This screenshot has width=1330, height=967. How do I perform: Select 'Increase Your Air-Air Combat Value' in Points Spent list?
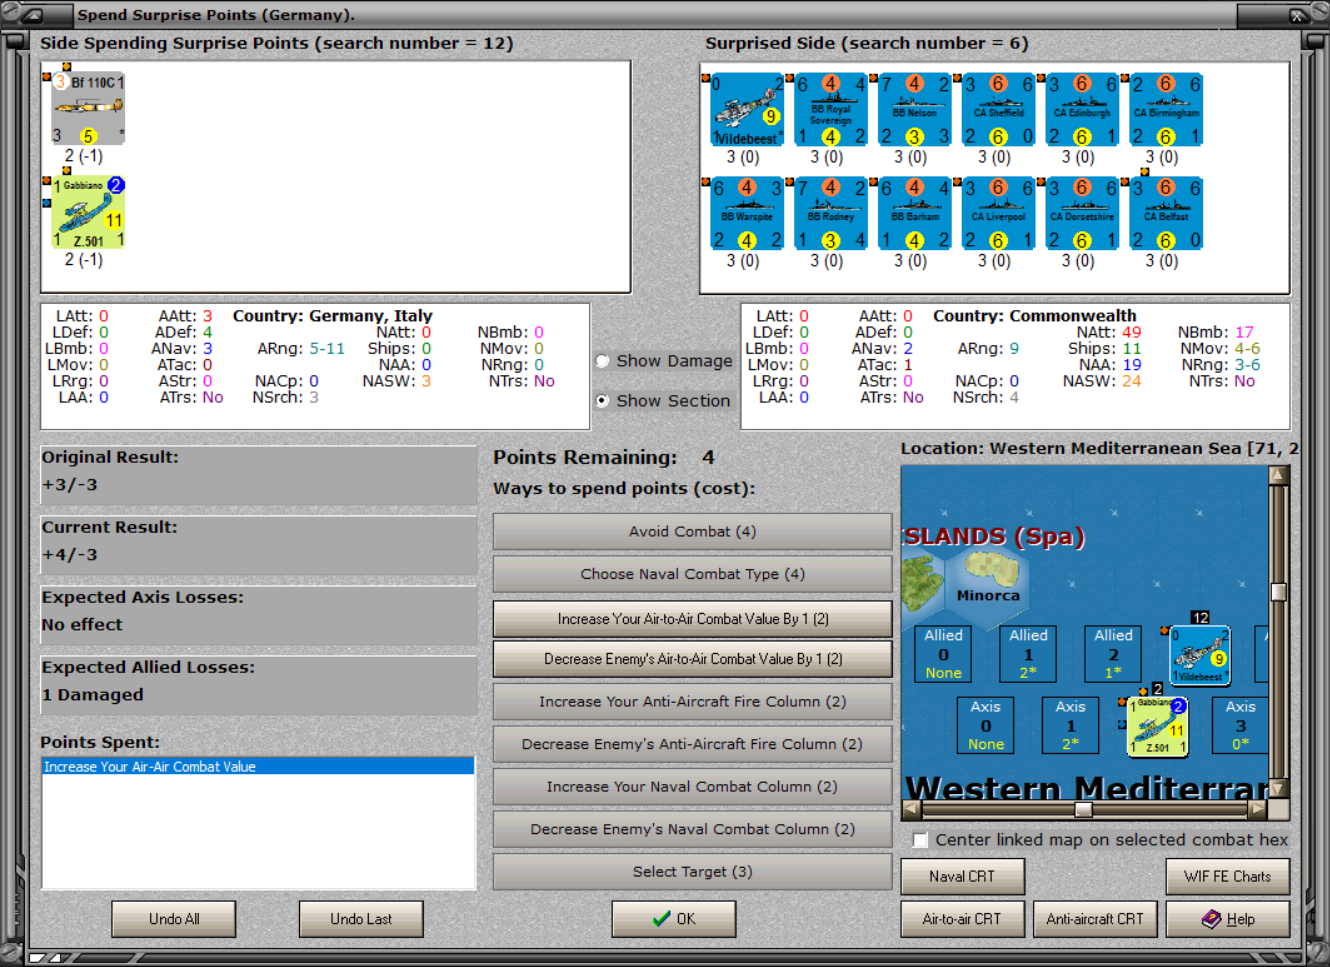[x=258, y=767]
